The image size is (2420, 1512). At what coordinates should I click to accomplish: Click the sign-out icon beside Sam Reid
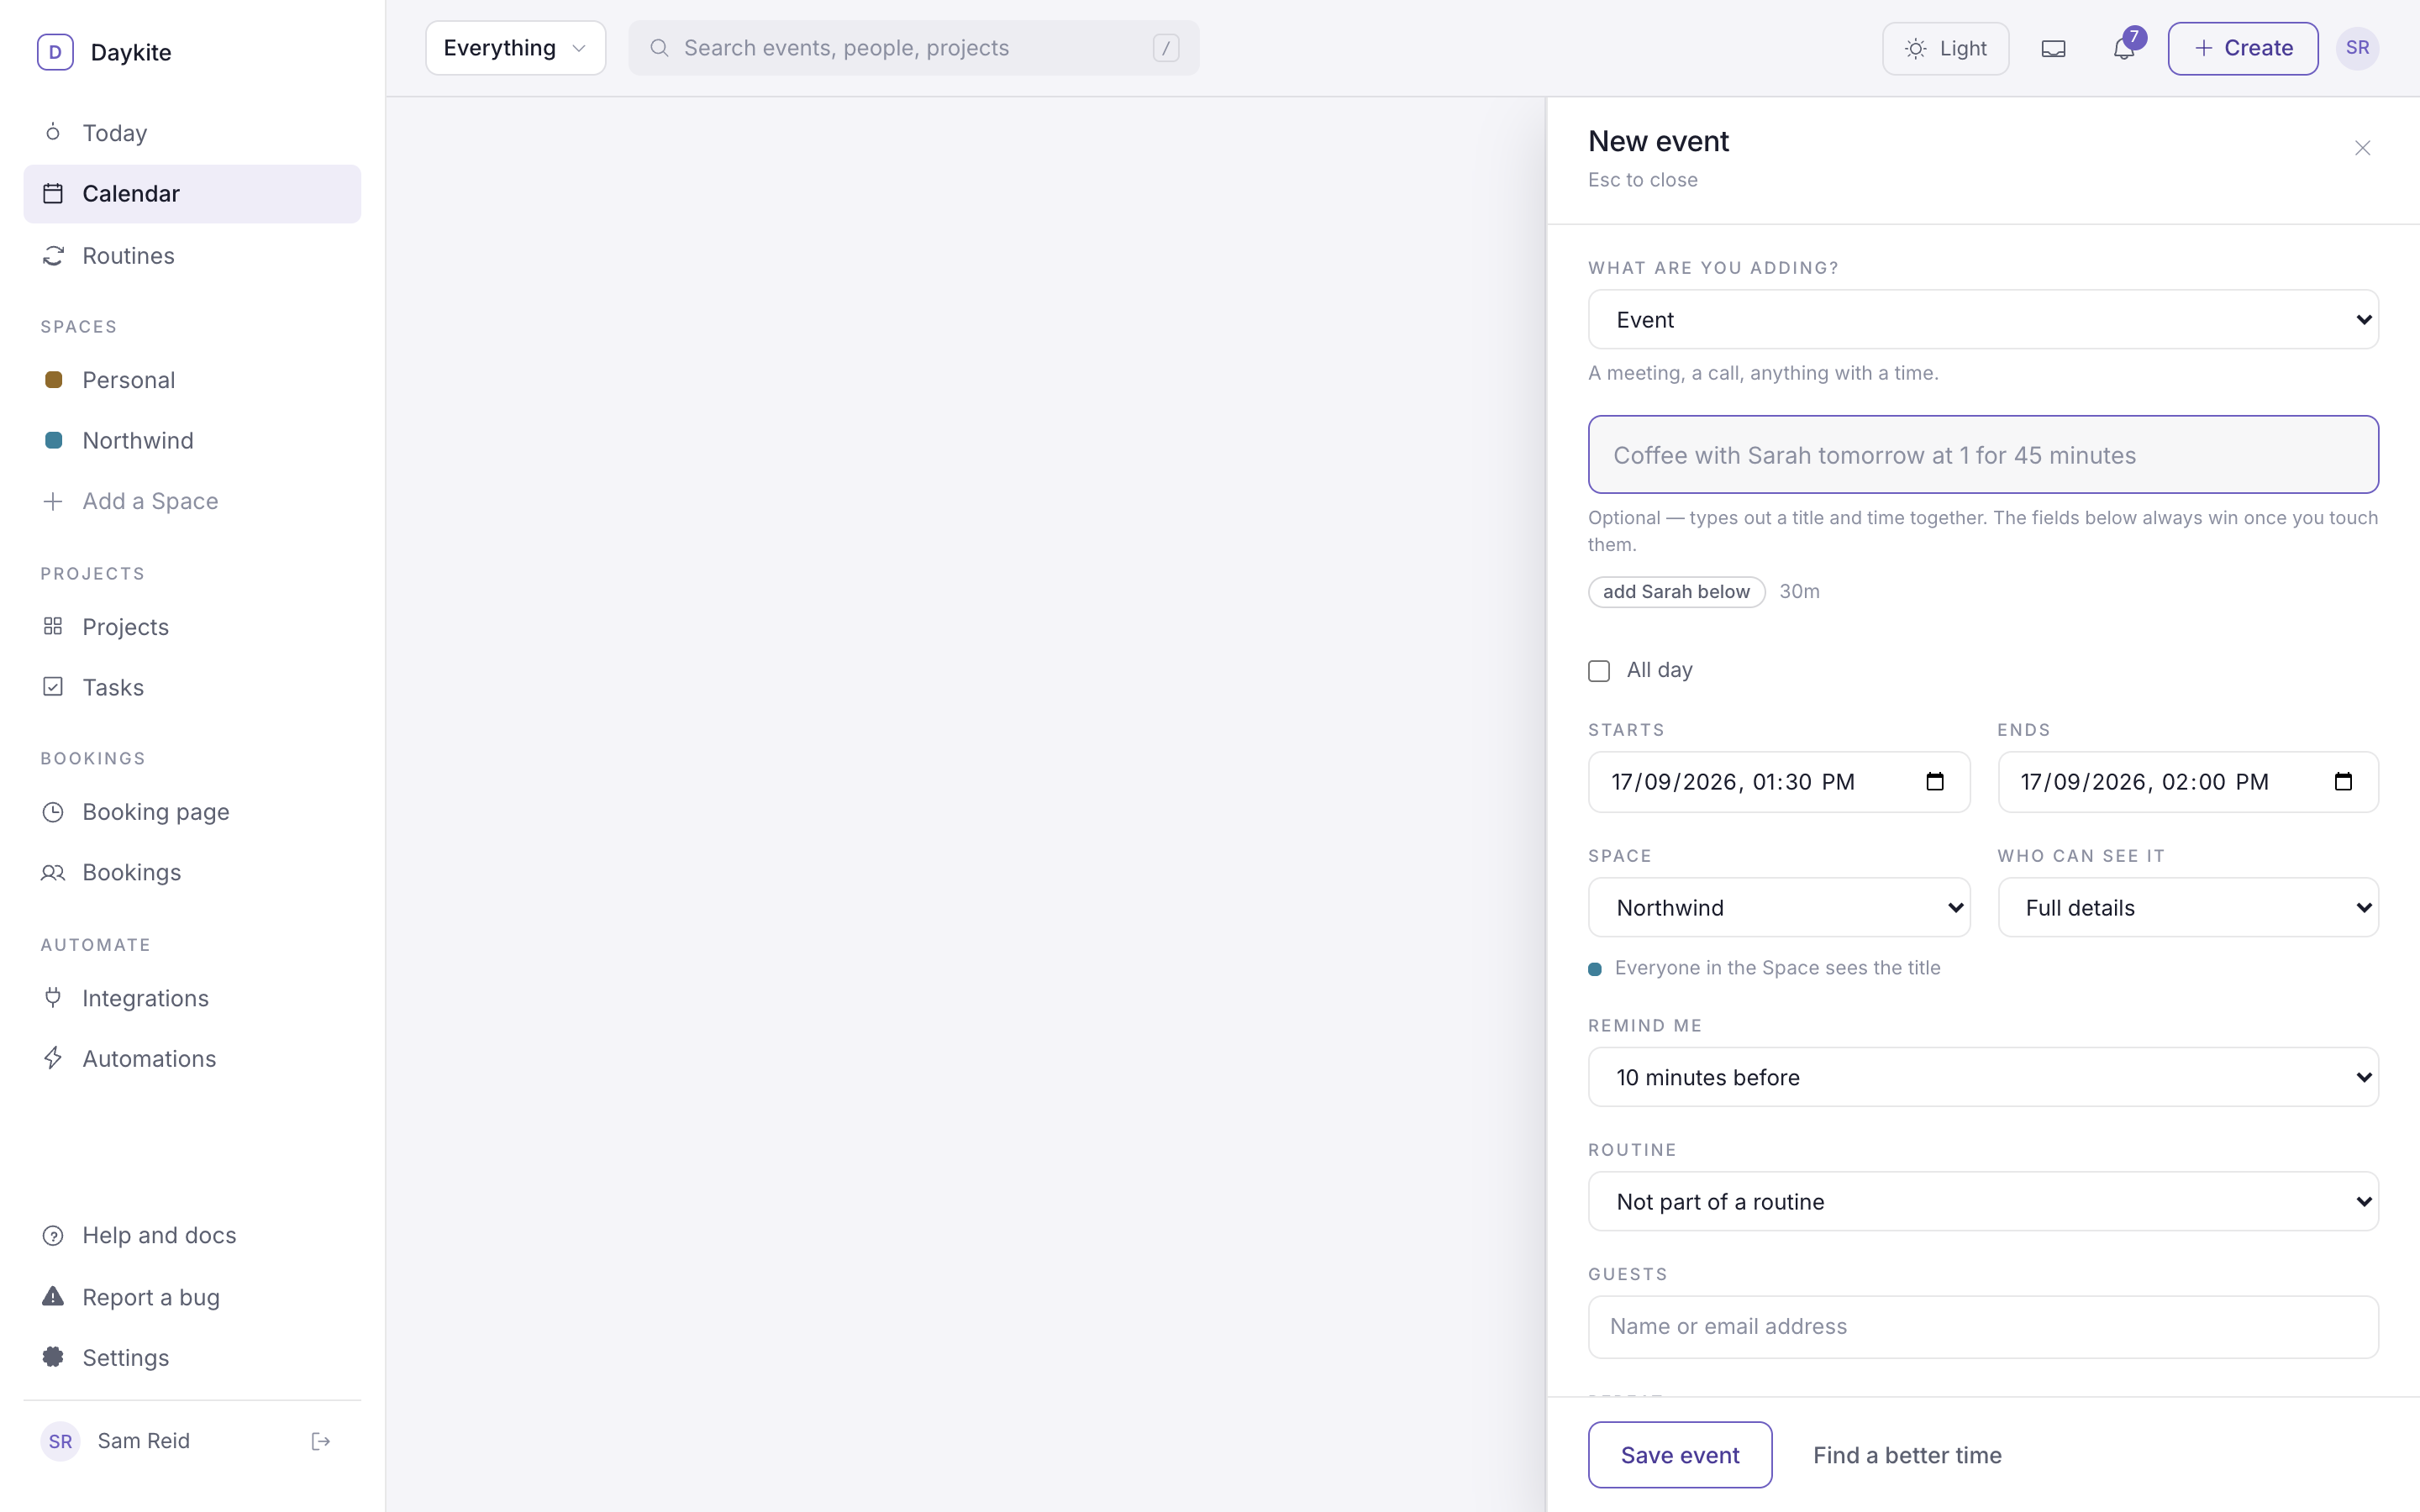point(321,1441)
